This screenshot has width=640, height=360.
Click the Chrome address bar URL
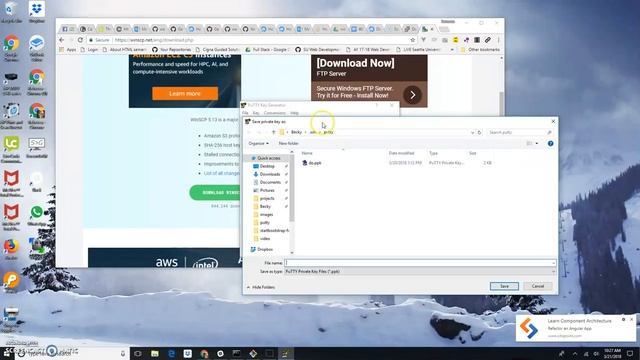point(154,40)
